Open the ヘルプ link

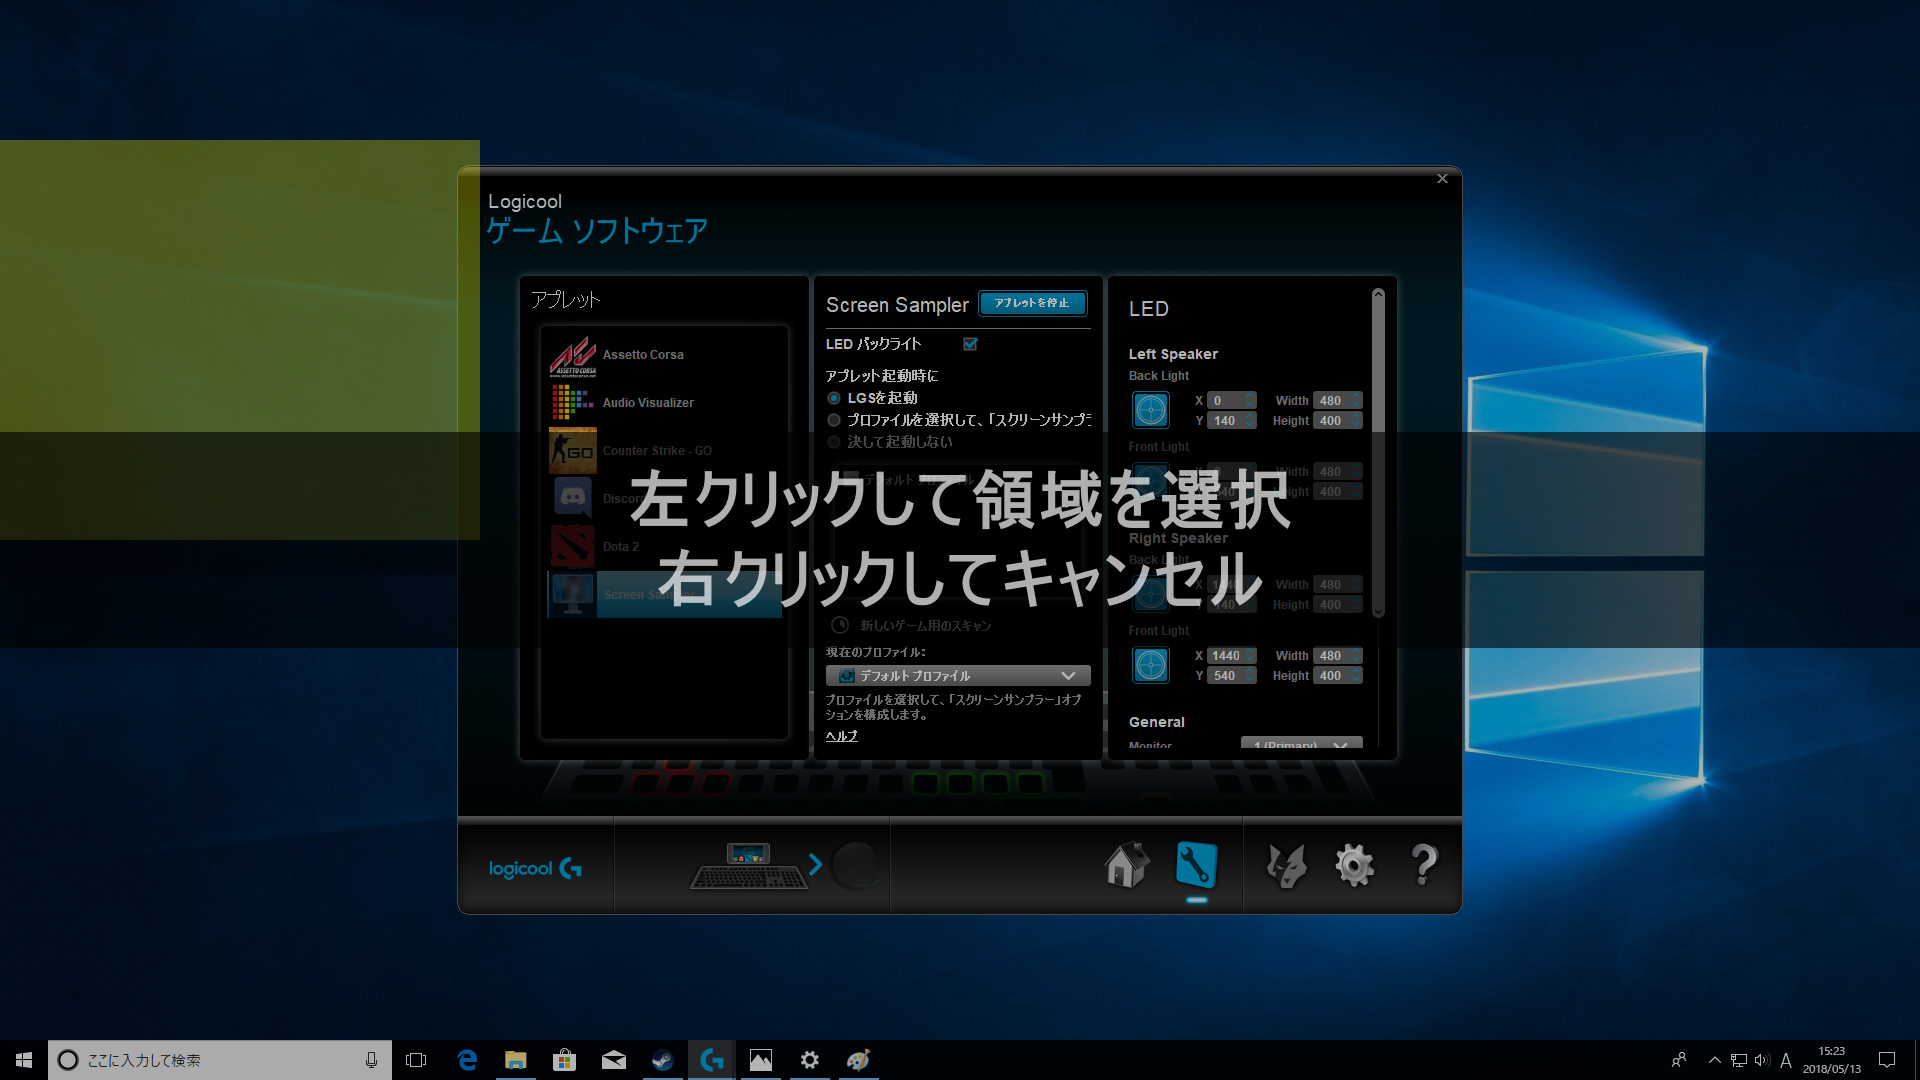(841, 736)
